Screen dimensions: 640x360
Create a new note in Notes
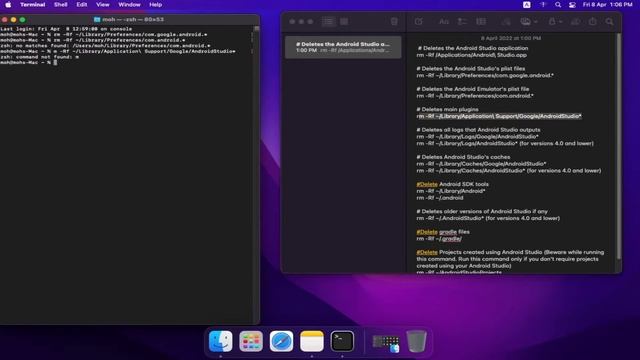tap(419, 22)
